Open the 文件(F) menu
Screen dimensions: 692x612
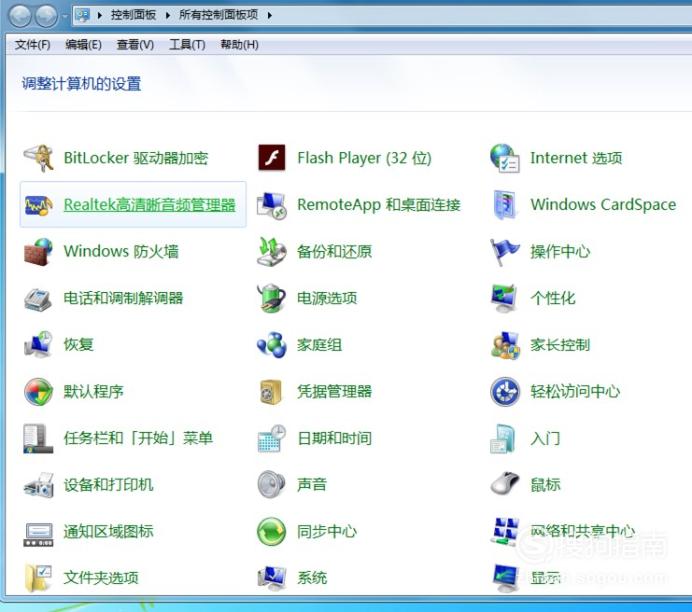[32, 45]
